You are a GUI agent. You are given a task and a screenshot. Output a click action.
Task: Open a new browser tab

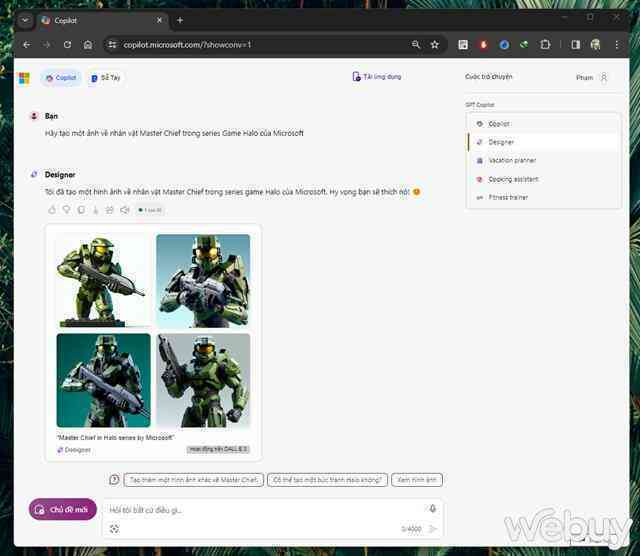click(180, 20)
